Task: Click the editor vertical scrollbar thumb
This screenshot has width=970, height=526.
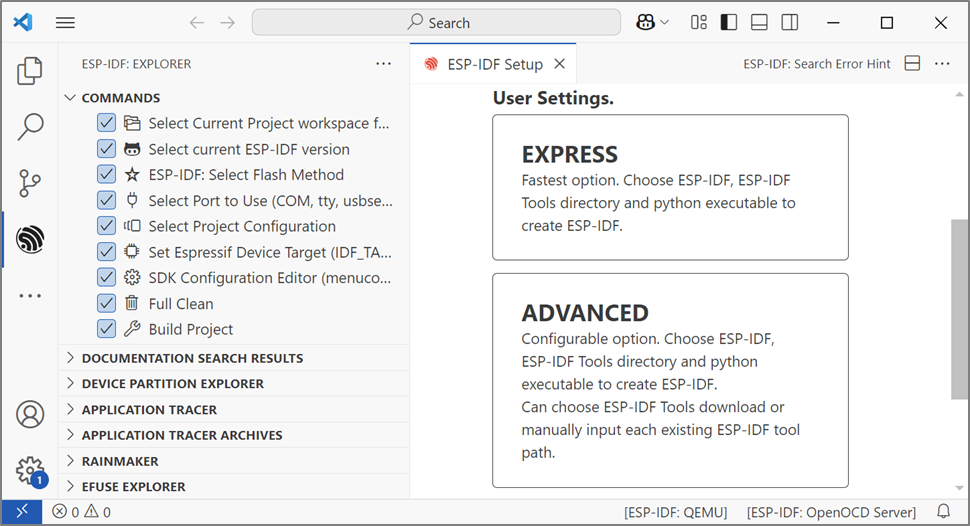Action: click(959, 309)
